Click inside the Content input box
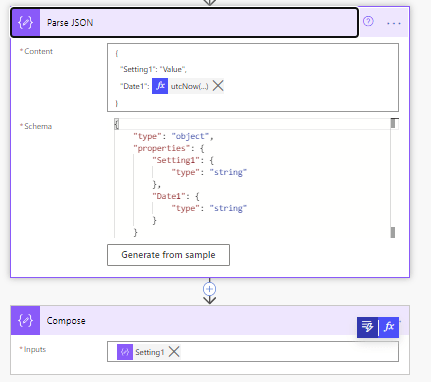The height and width of the screenshot is (382, 431). click(x=253, y=77)
